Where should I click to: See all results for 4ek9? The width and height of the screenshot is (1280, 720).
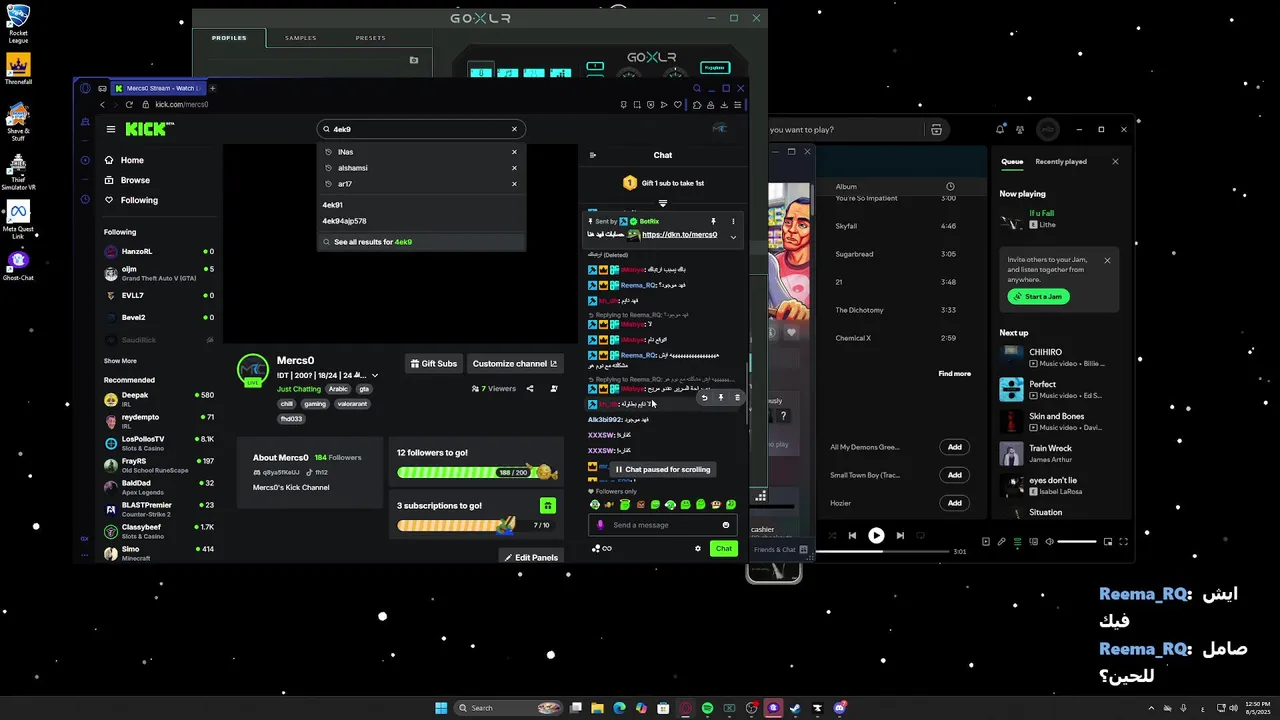pyautogui.click(x=421, y=242)
